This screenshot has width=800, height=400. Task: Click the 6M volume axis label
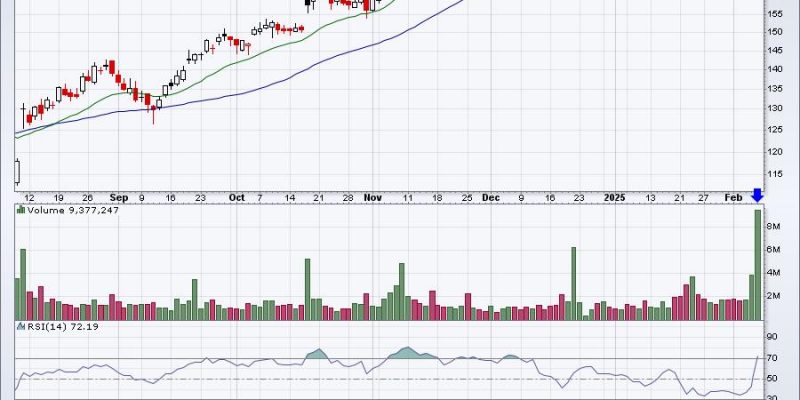point(773,249)
